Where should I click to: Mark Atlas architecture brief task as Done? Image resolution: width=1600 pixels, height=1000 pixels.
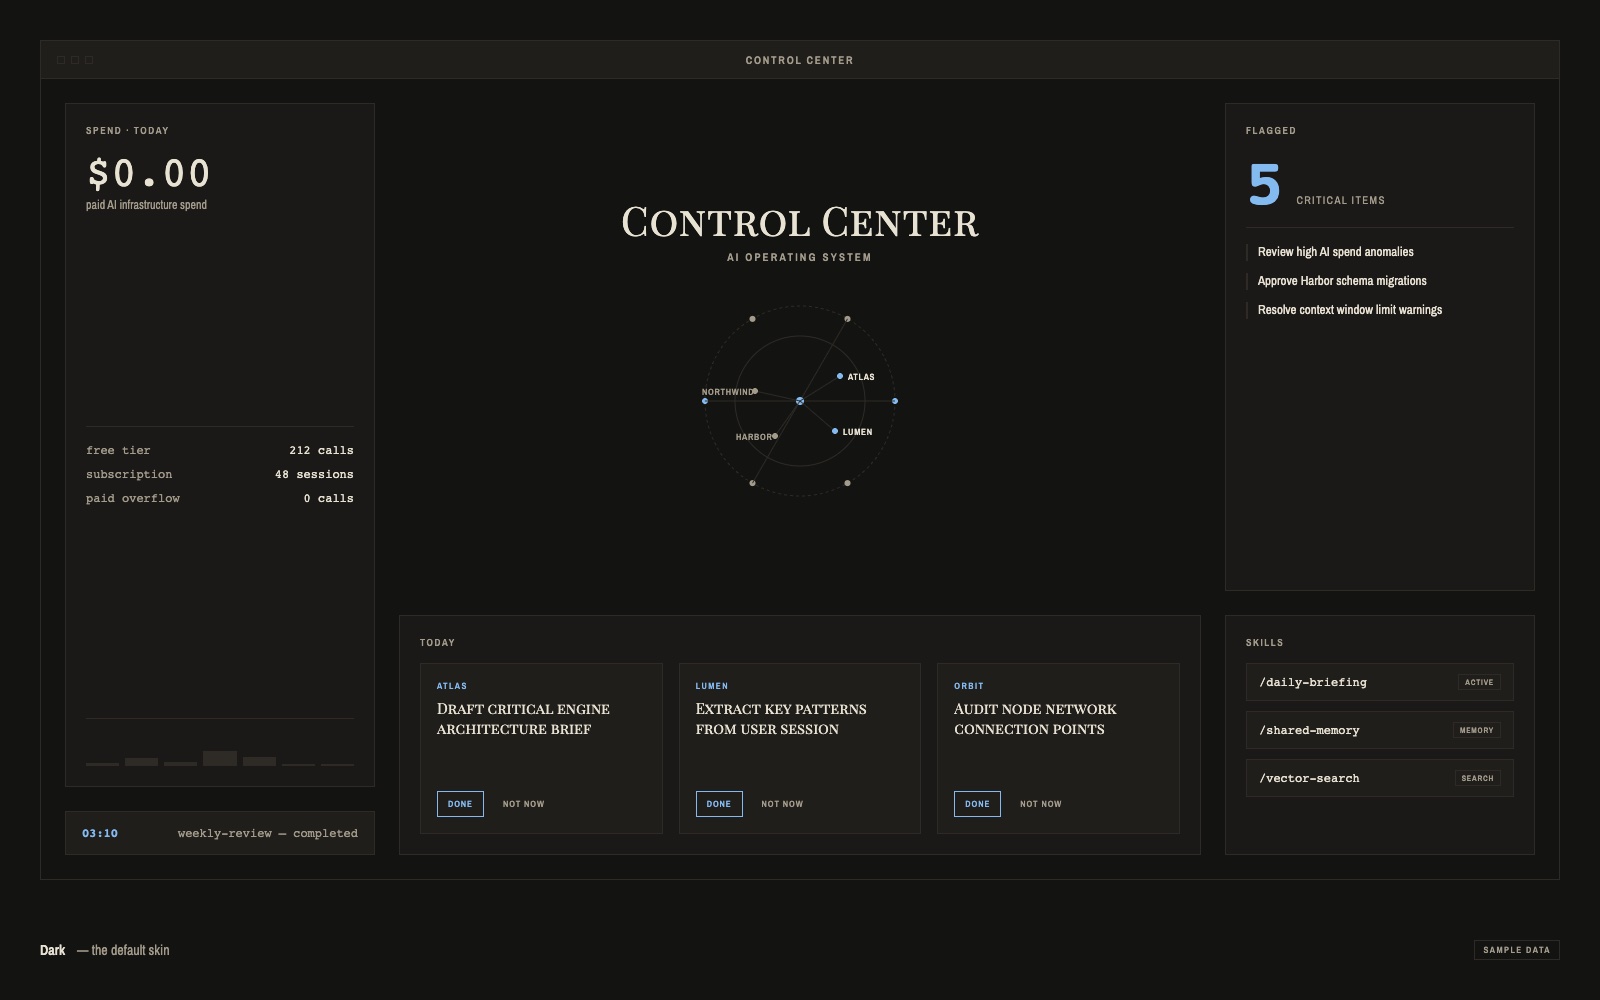click(x=460, y=804)
